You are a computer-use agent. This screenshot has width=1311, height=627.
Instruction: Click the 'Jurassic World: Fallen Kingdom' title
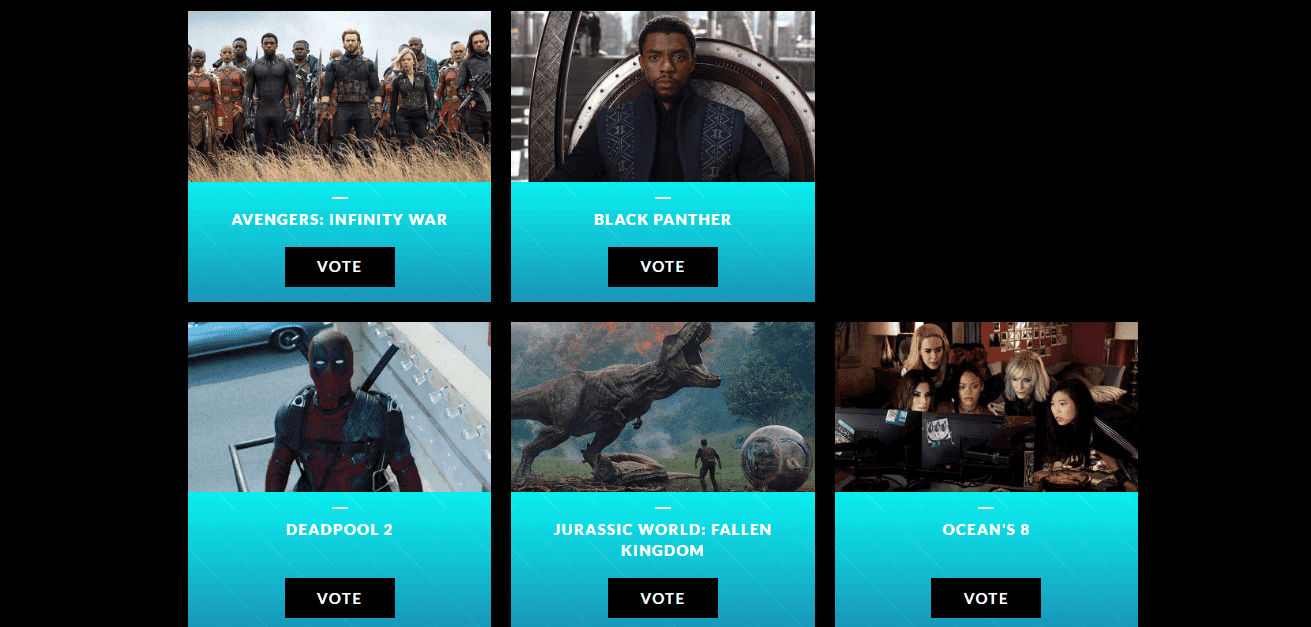click(662, 540)
